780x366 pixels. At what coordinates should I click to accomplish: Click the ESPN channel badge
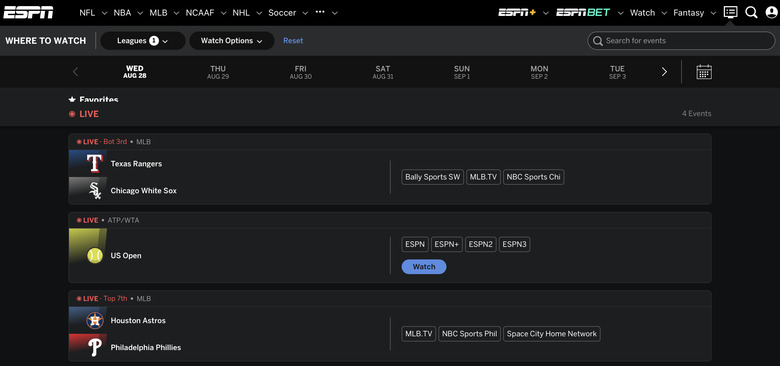pos(415,244)
